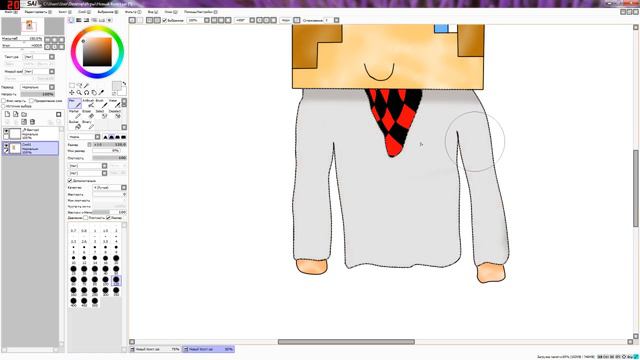Screen dimensions: 640x360
Task: Click the horizontal canvas scrollbar
Action: click(346, 342)
